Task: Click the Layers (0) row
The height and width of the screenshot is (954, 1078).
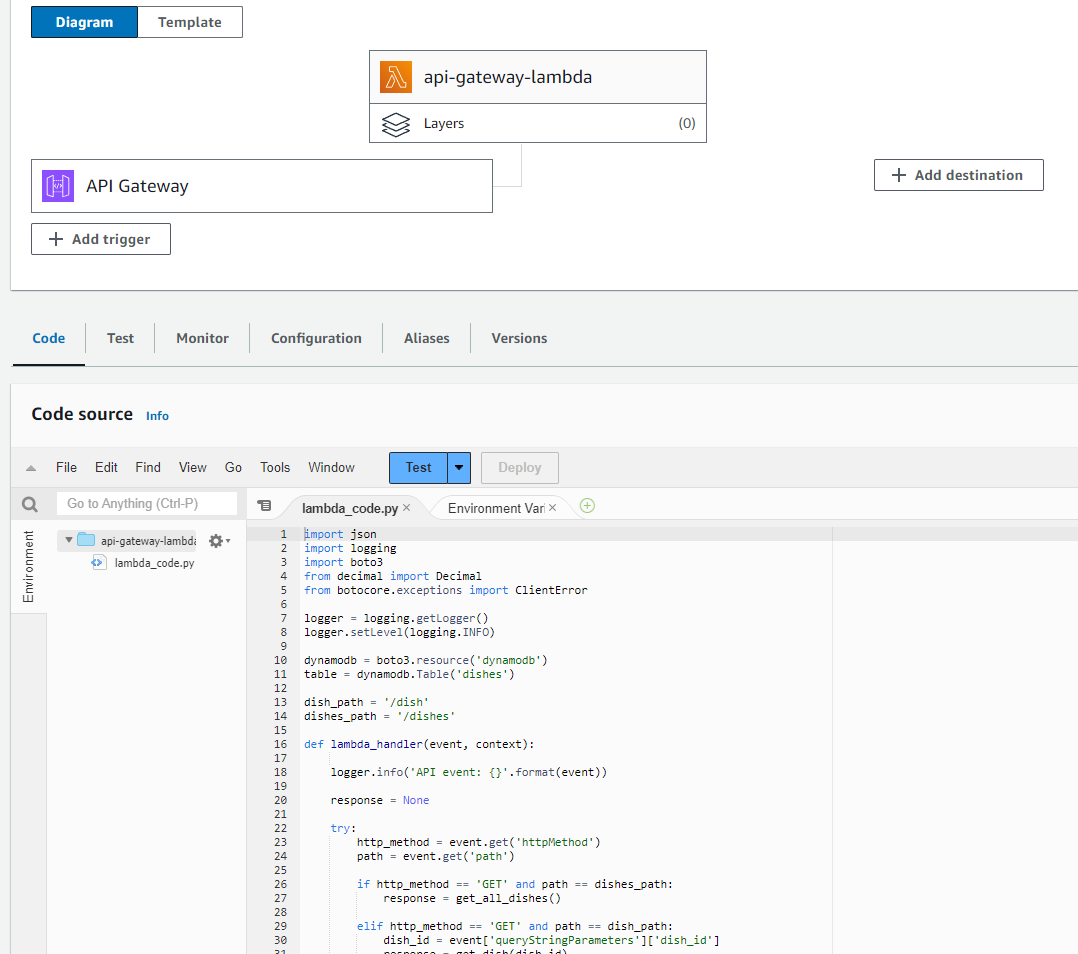Action: point(538,124)
